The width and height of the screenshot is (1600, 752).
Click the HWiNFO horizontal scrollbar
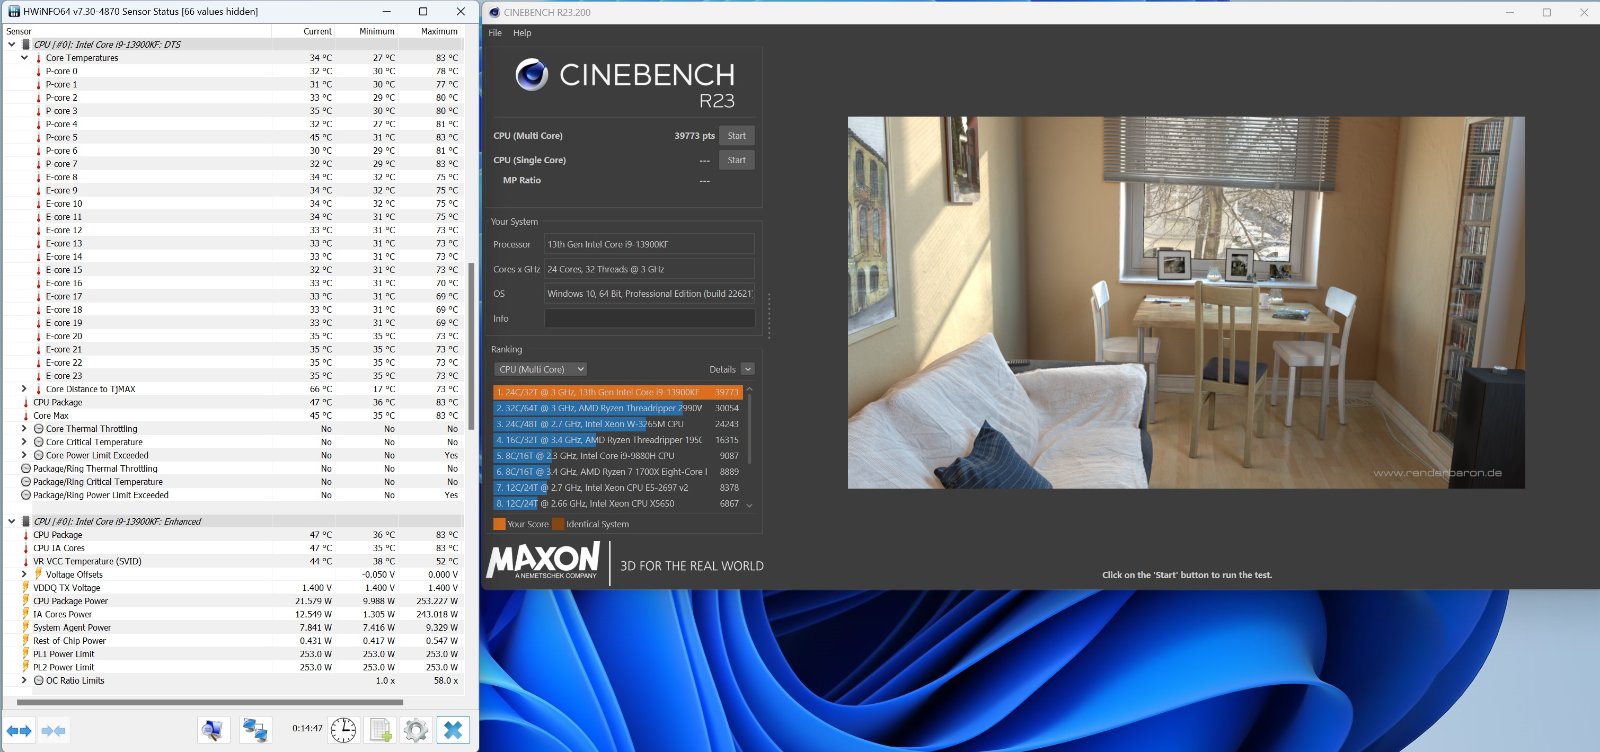(210, 702)
